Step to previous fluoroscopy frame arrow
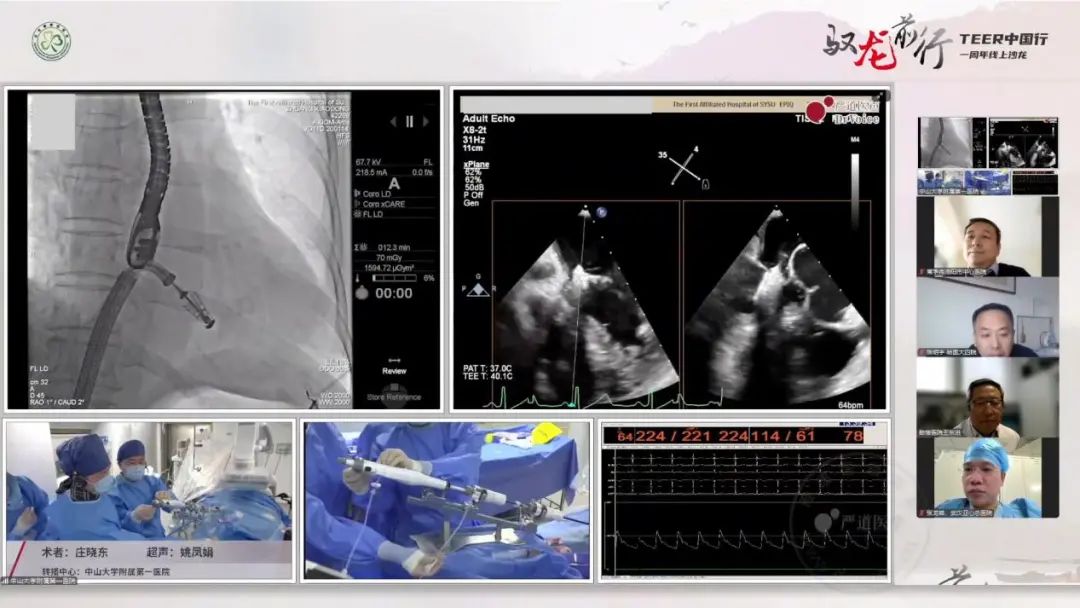This screenshot has height=608, width=1080. click(x=390, y=121)
